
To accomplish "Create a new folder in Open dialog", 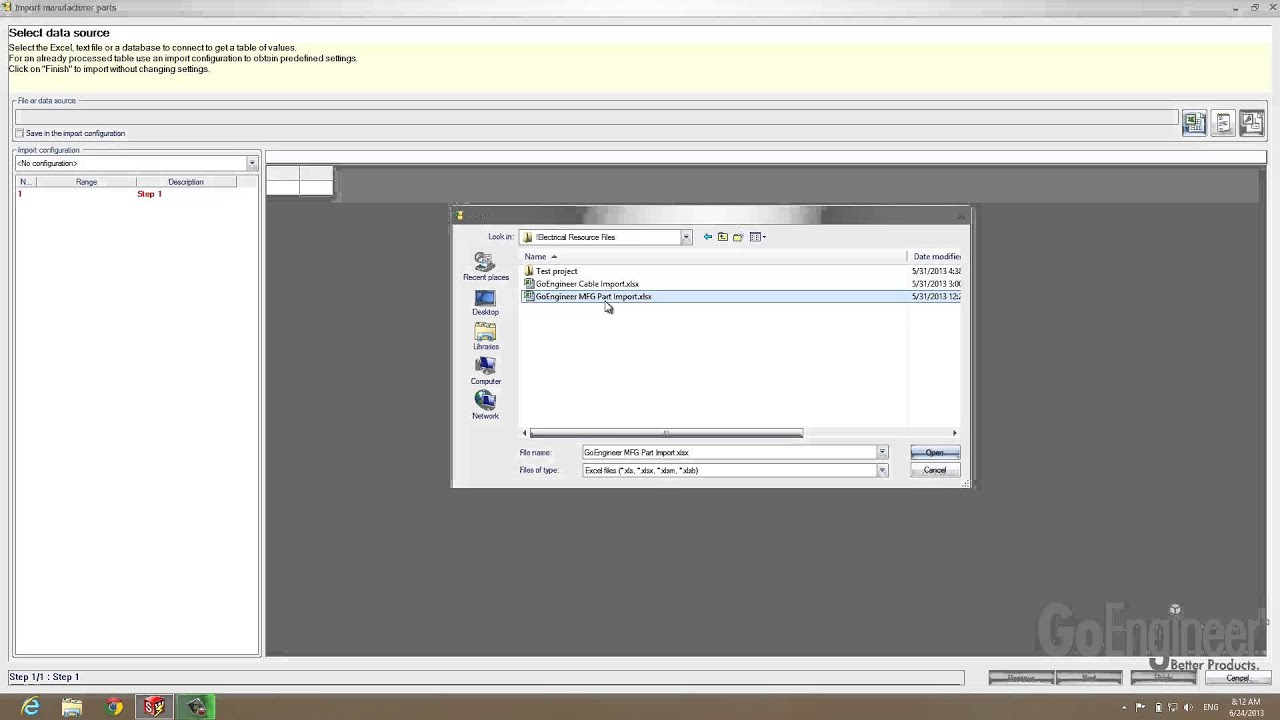I will pos(738,237).
